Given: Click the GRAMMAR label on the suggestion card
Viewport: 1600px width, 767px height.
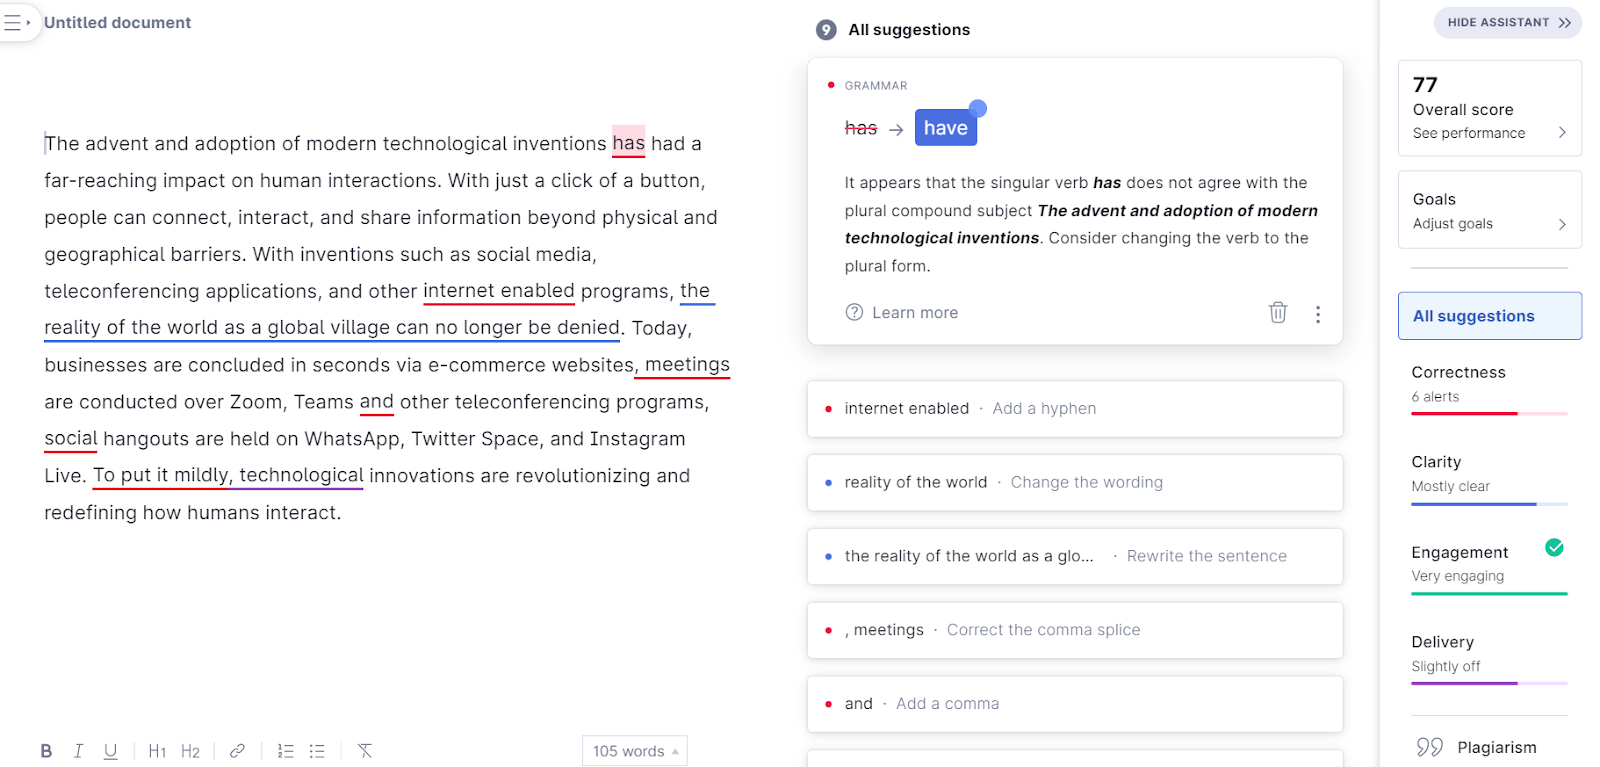Looking at the screenshot, I should coord(876,86).
